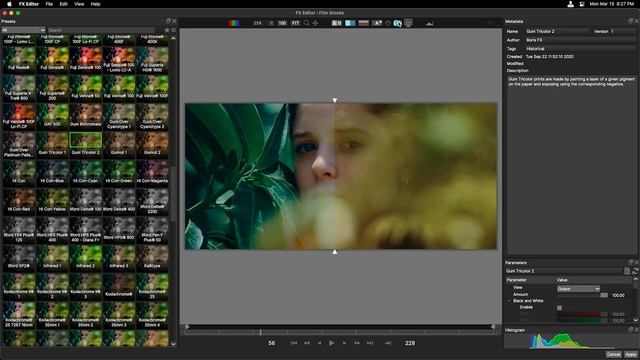
Task: Click the bottom split-line handle below the image
Action: 335,252
